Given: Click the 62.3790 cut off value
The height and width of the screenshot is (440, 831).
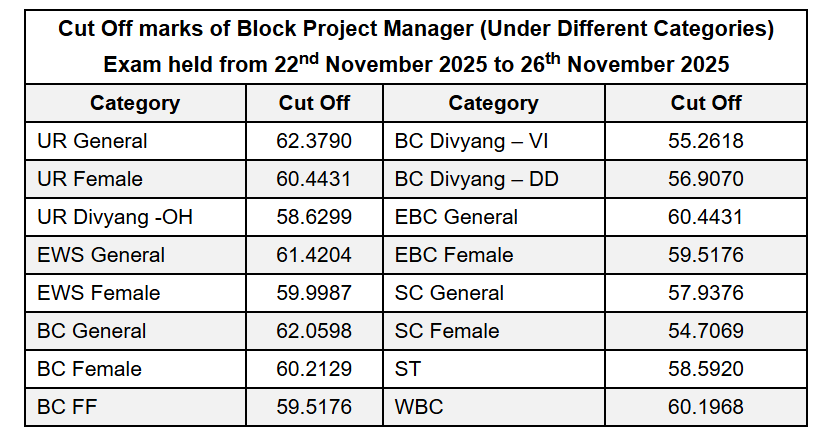Looking at the screenshot, I should tap(314, 141).
